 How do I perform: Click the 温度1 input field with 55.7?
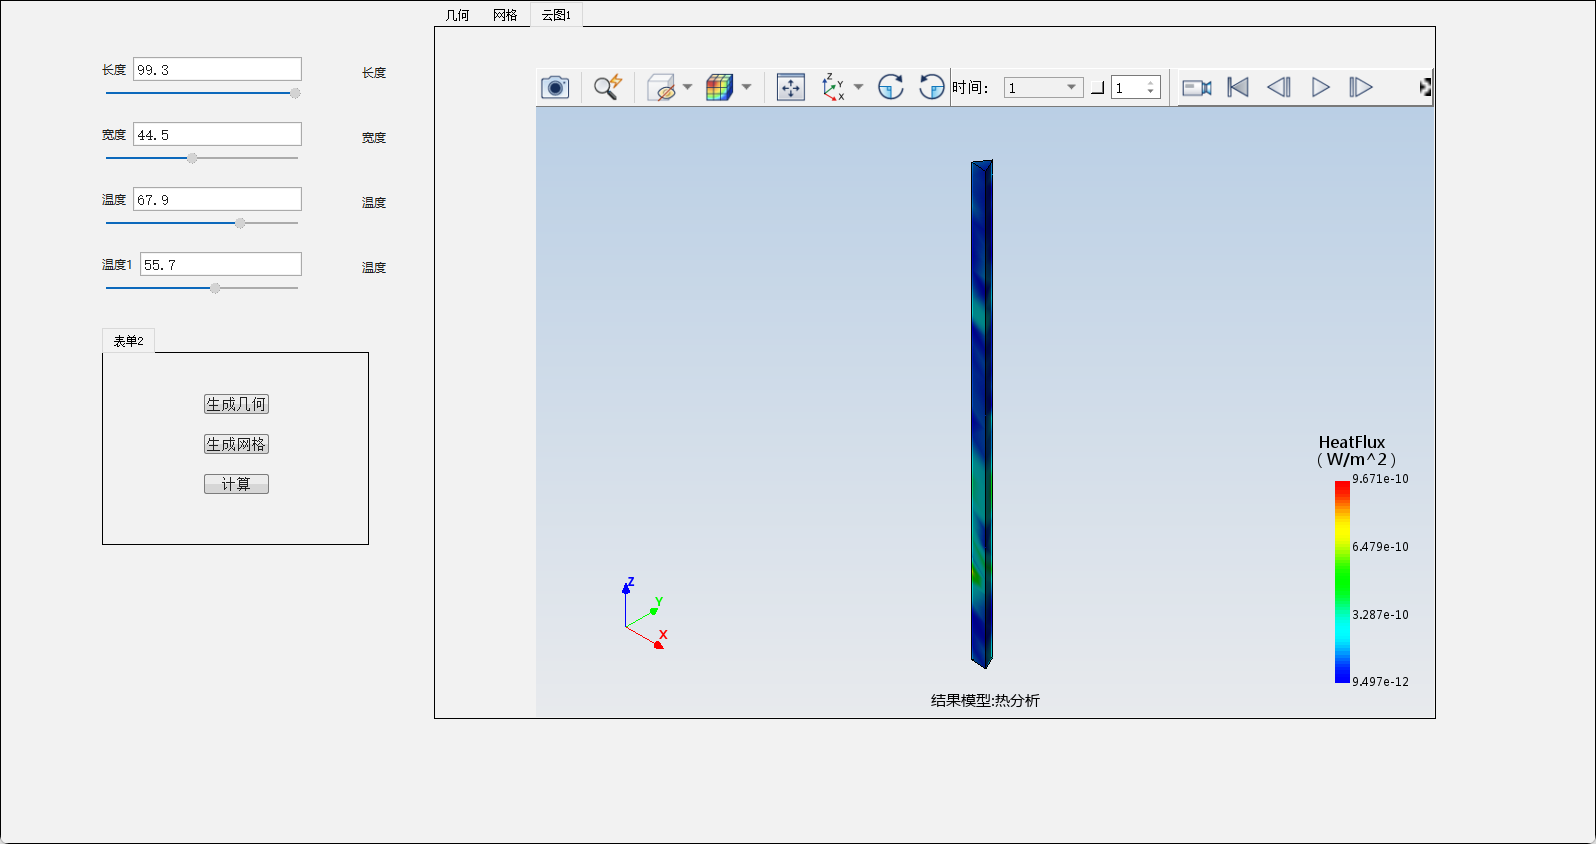pos(220,264)
